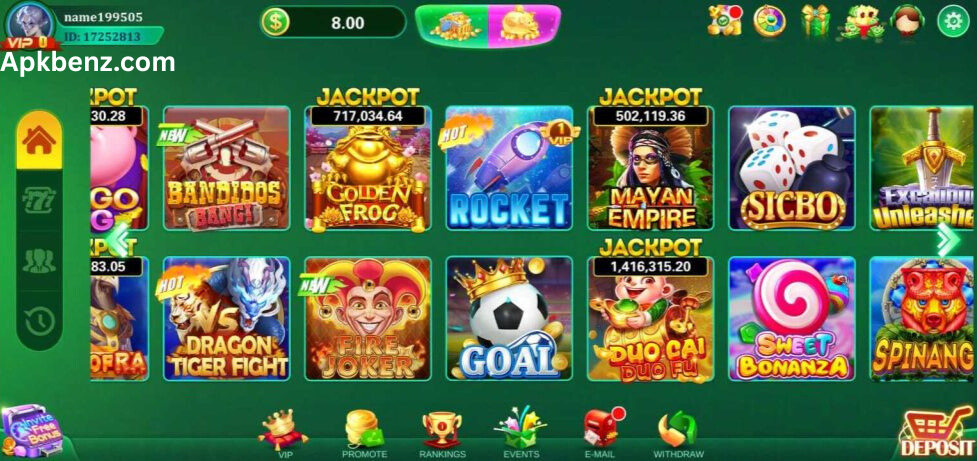The width and height of the screenshot is (977, 461).
Task: Show next games with right chevron
Action: pos(948,239)
